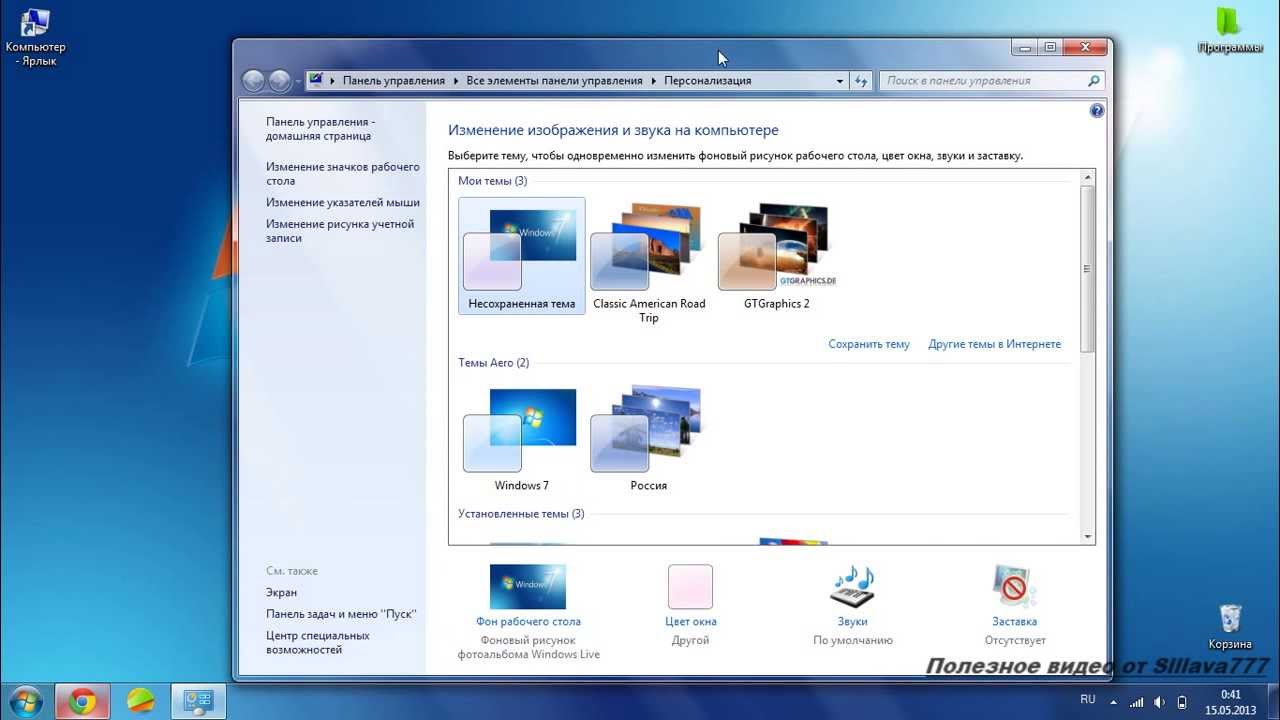
Task: Click theme list scrollbar down arrow
Action: (1088, 537)
